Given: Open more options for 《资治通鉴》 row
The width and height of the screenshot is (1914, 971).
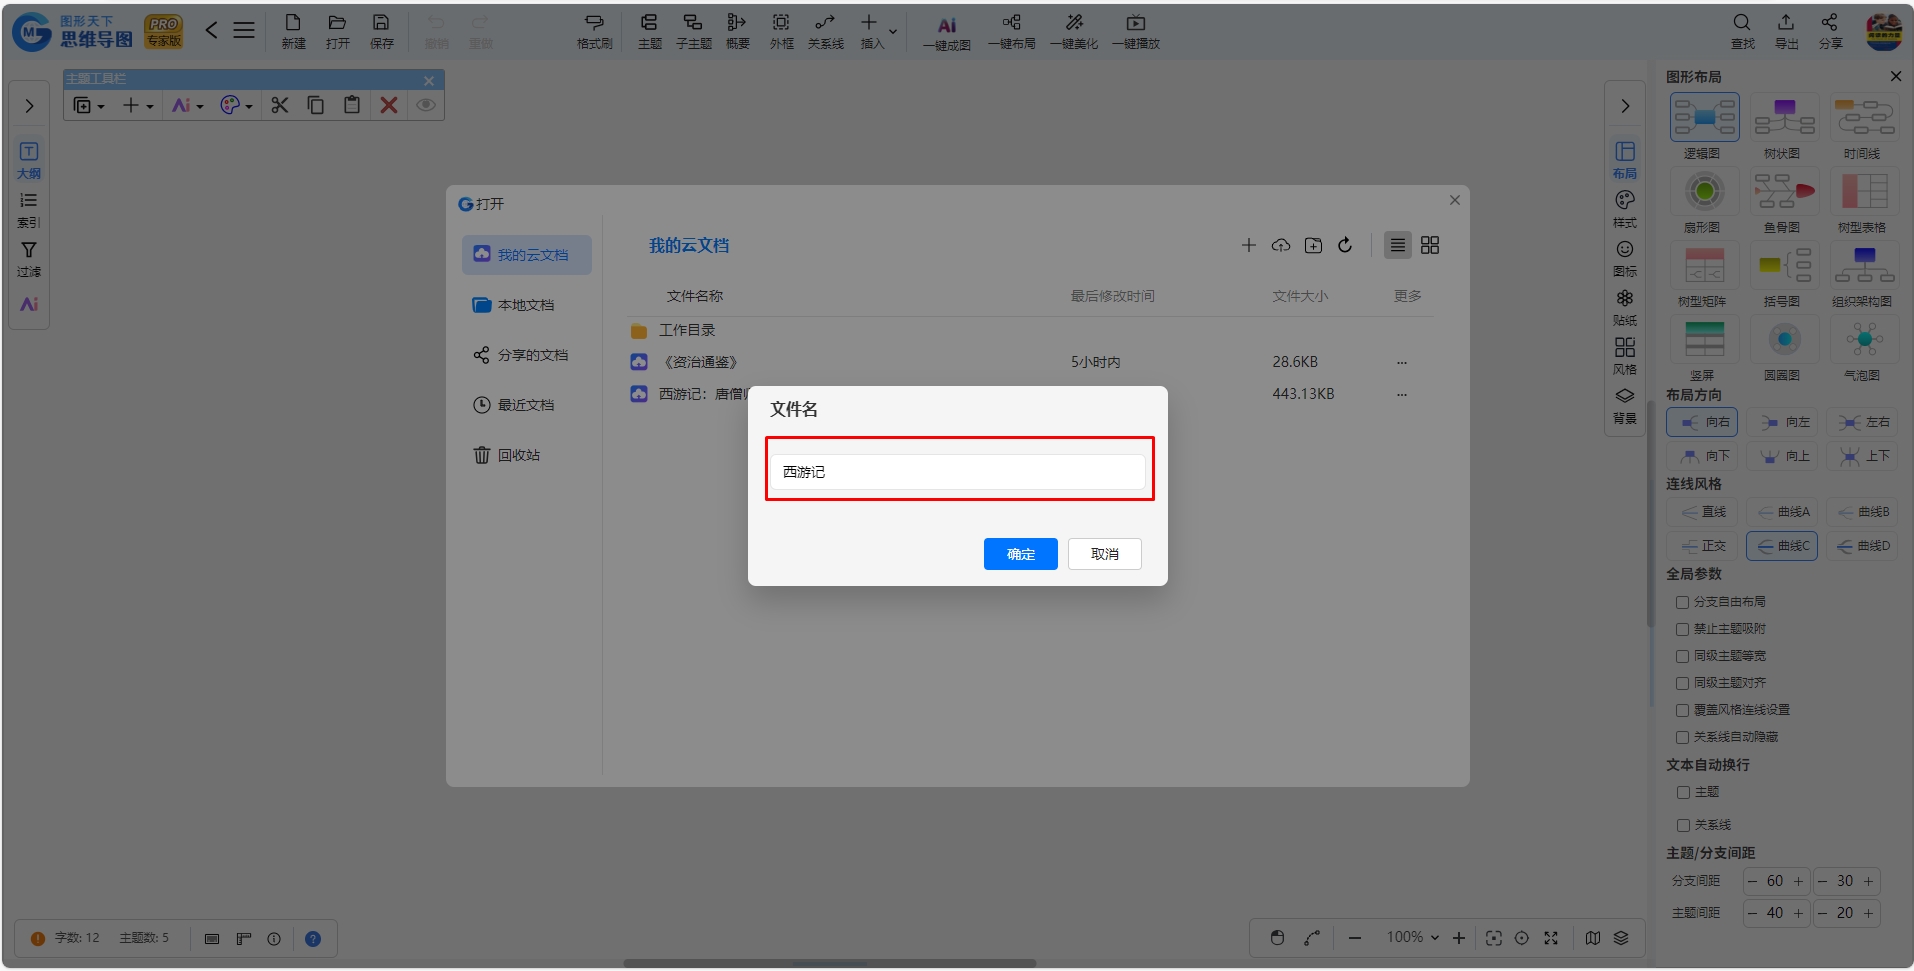Looking at the screenshot, I should tap(1402, 362).
